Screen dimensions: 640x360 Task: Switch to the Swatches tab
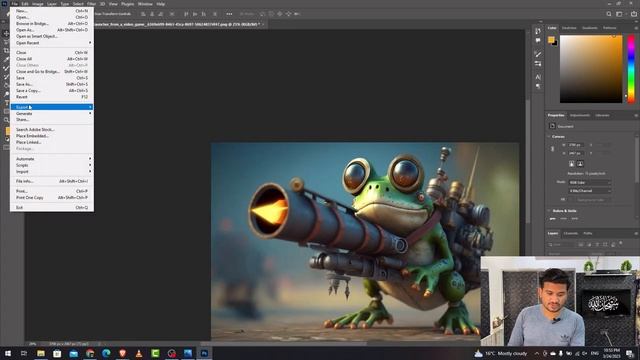(569, 28)
